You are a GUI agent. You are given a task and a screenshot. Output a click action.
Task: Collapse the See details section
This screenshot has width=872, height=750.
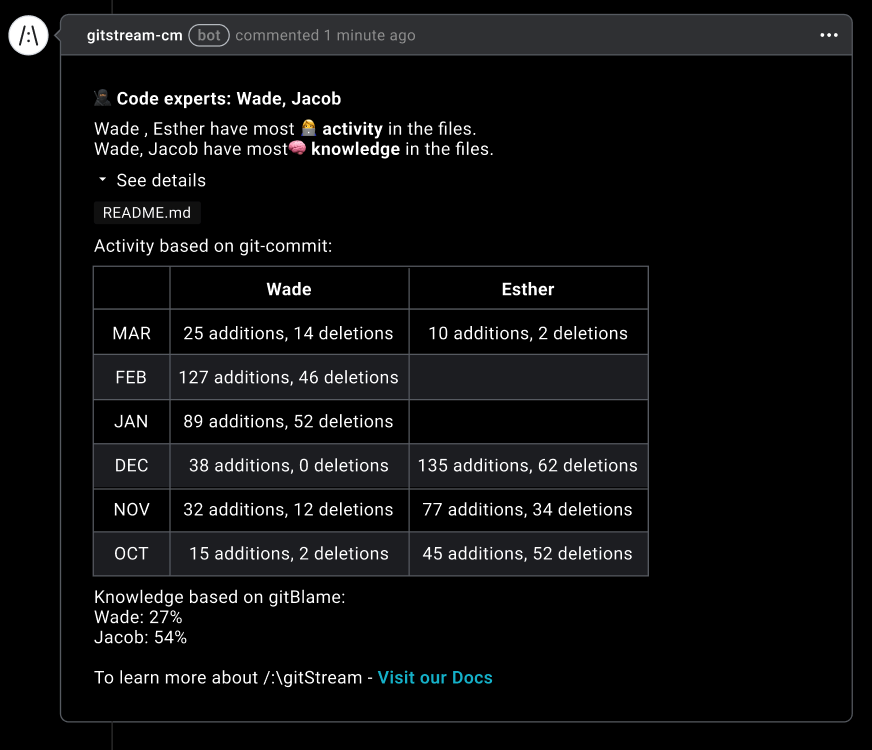[160, 181]
